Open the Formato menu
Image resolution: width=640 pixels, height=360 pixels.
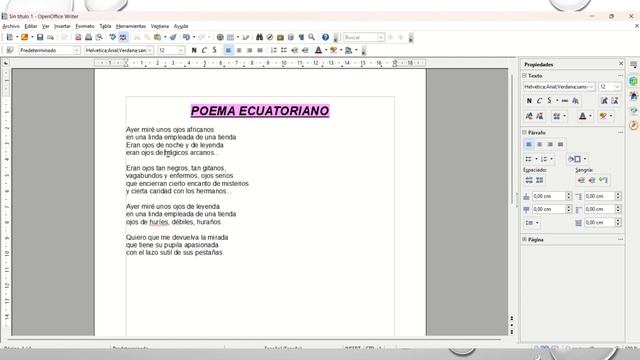[x=85, y=26]
